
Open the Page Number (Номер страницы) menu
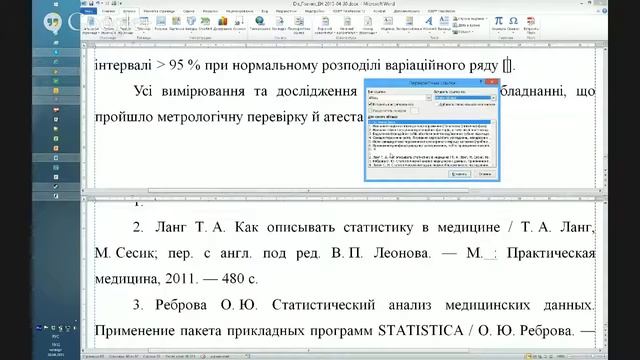(368, 25)
